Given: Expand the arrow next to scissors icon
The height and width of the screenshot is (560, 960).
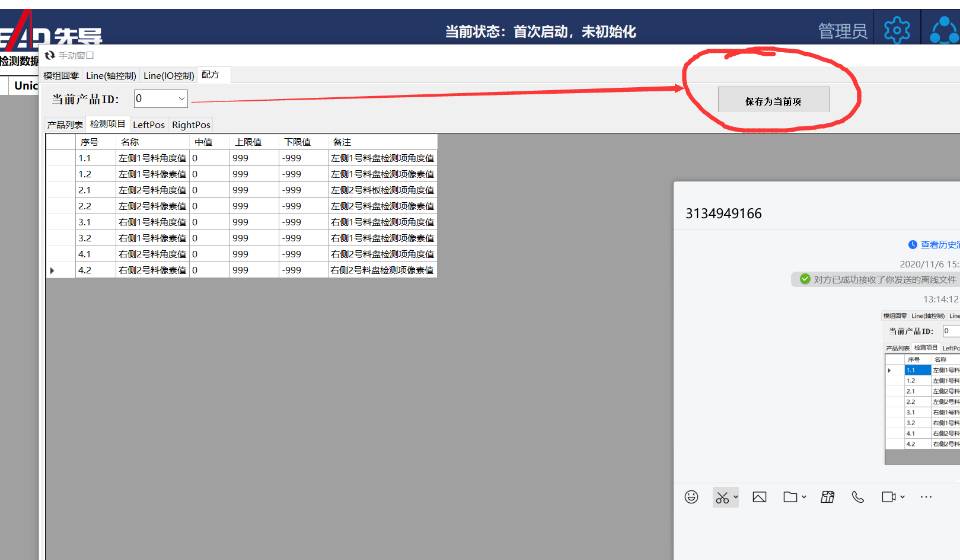Looking at the screenshot, I should tap(736, 498).
